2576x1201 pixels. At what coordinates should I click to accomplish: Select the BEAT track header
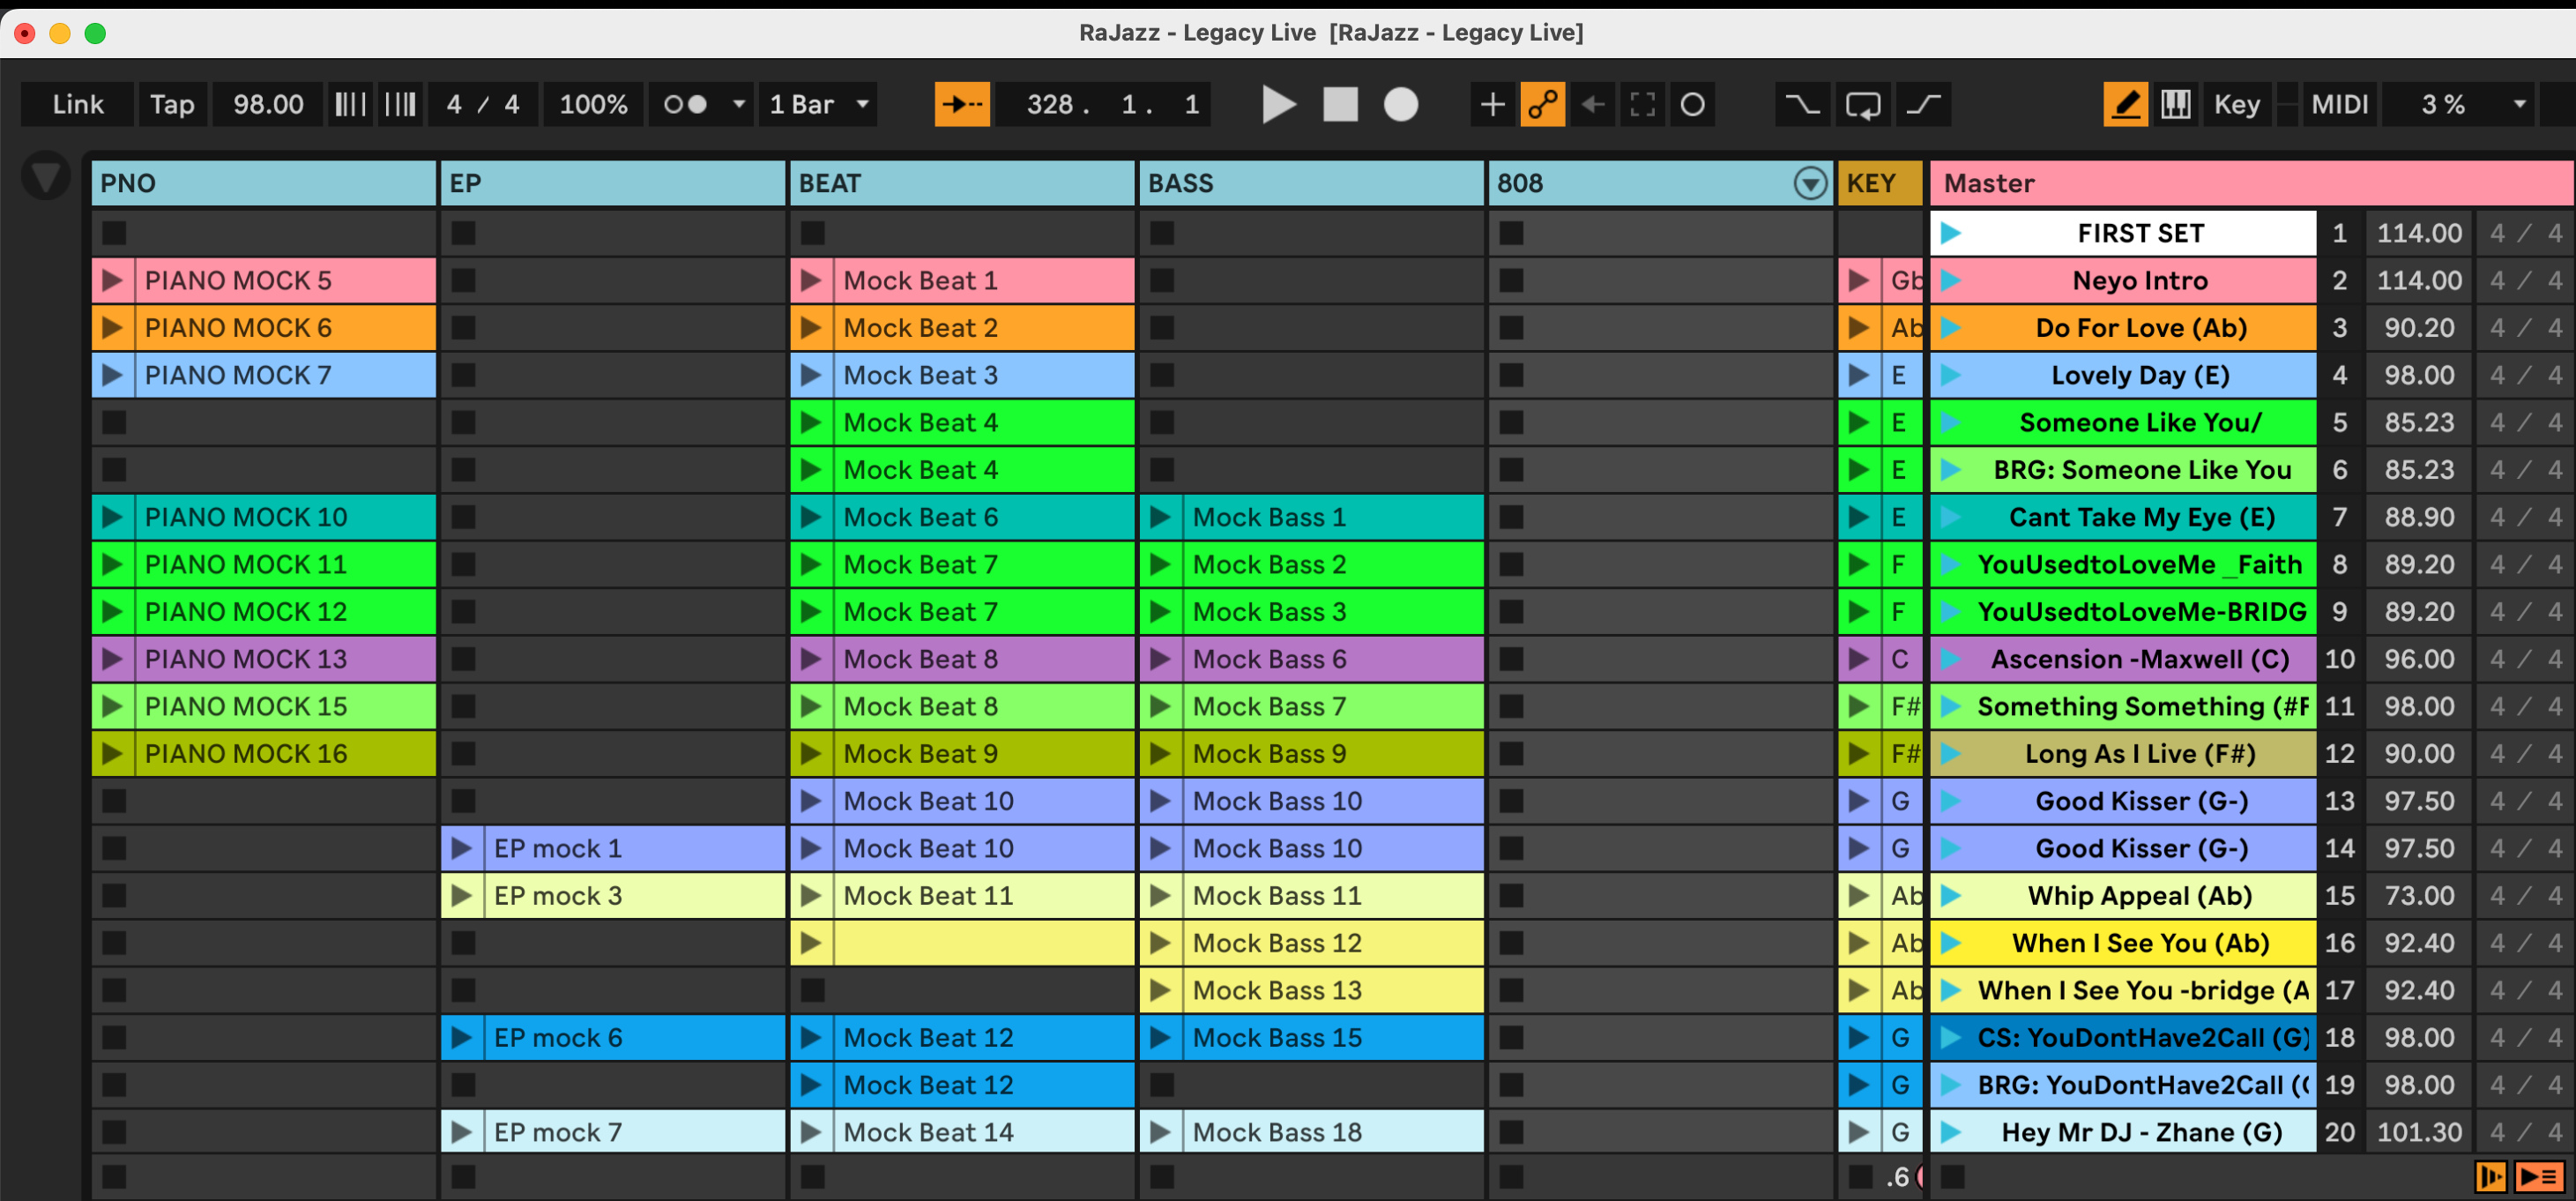tap(962, 184)
